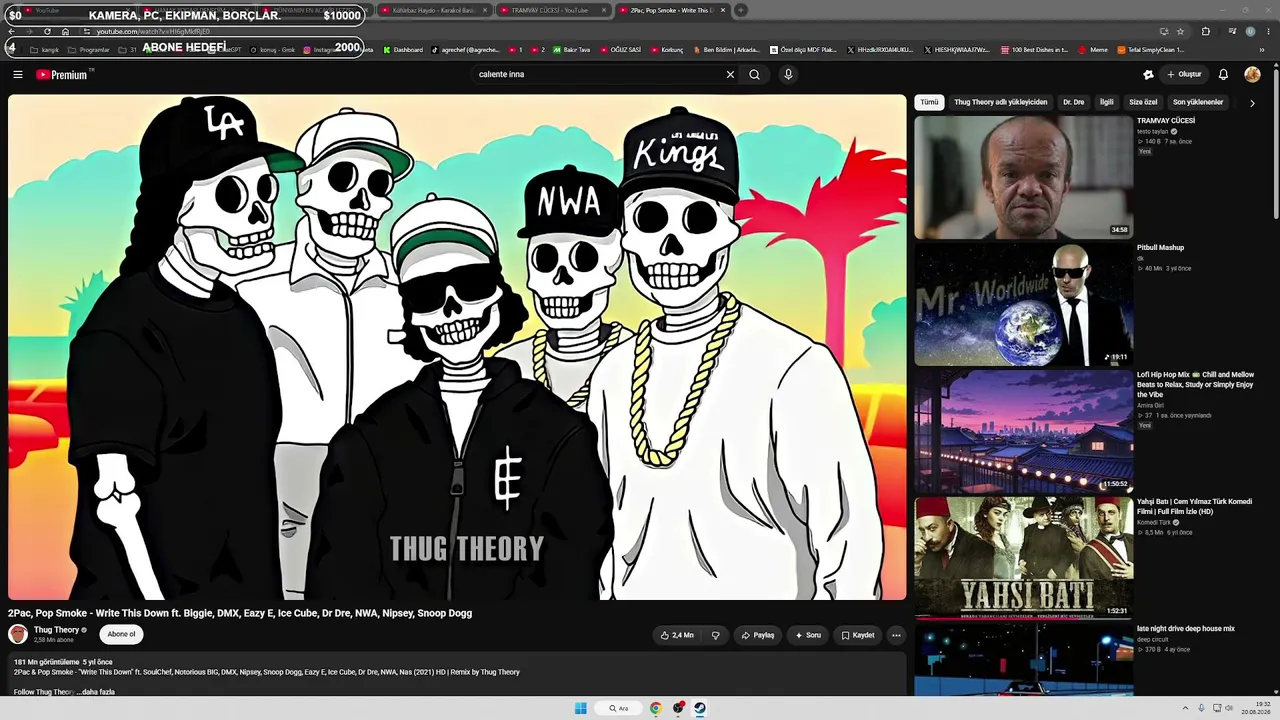Viewport: 1280px width, 720px height.
Task: Open TRAMVAY CÜCESİ video thumbnail
Action: click(x=1023, y=177)
